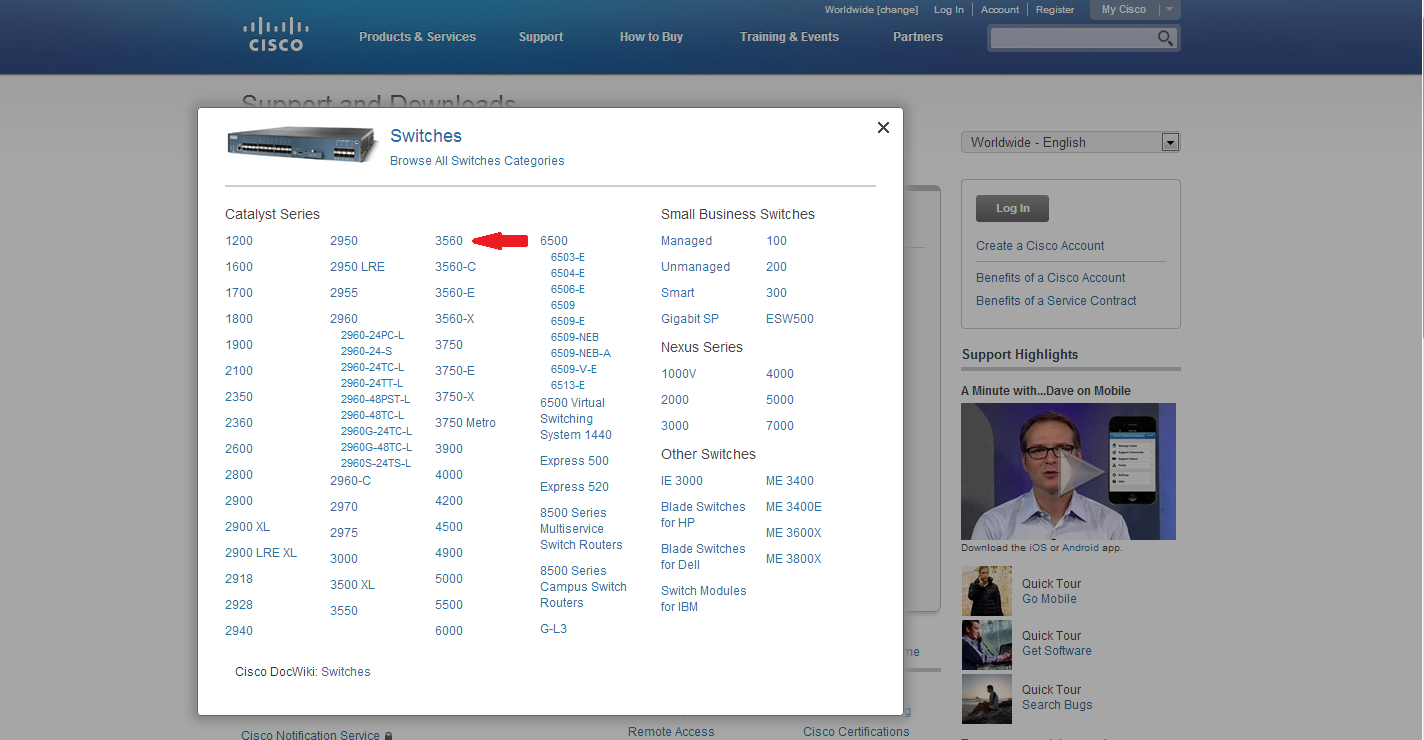Select Catalyst 3560-E
The height and width of the screenshot is (740, 1424).
pos(455,293)
